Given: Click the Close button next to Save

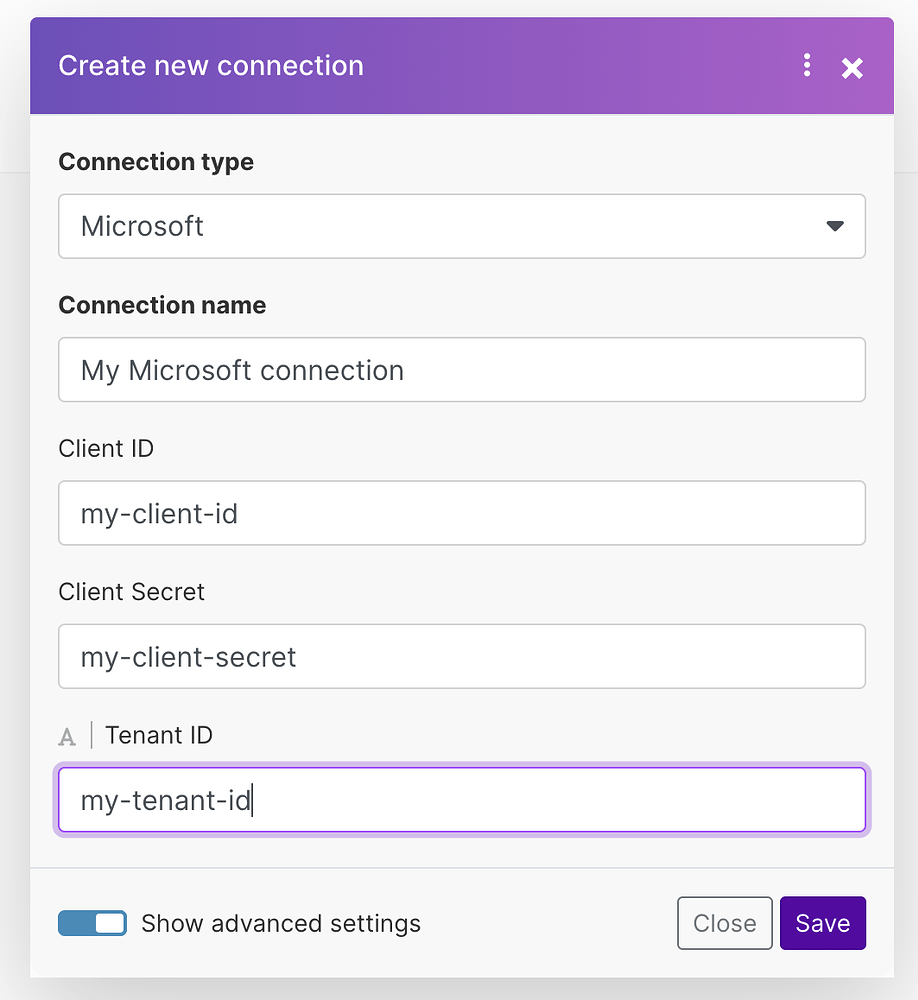Looking at the screenshot, I should (x=724, y=923).
